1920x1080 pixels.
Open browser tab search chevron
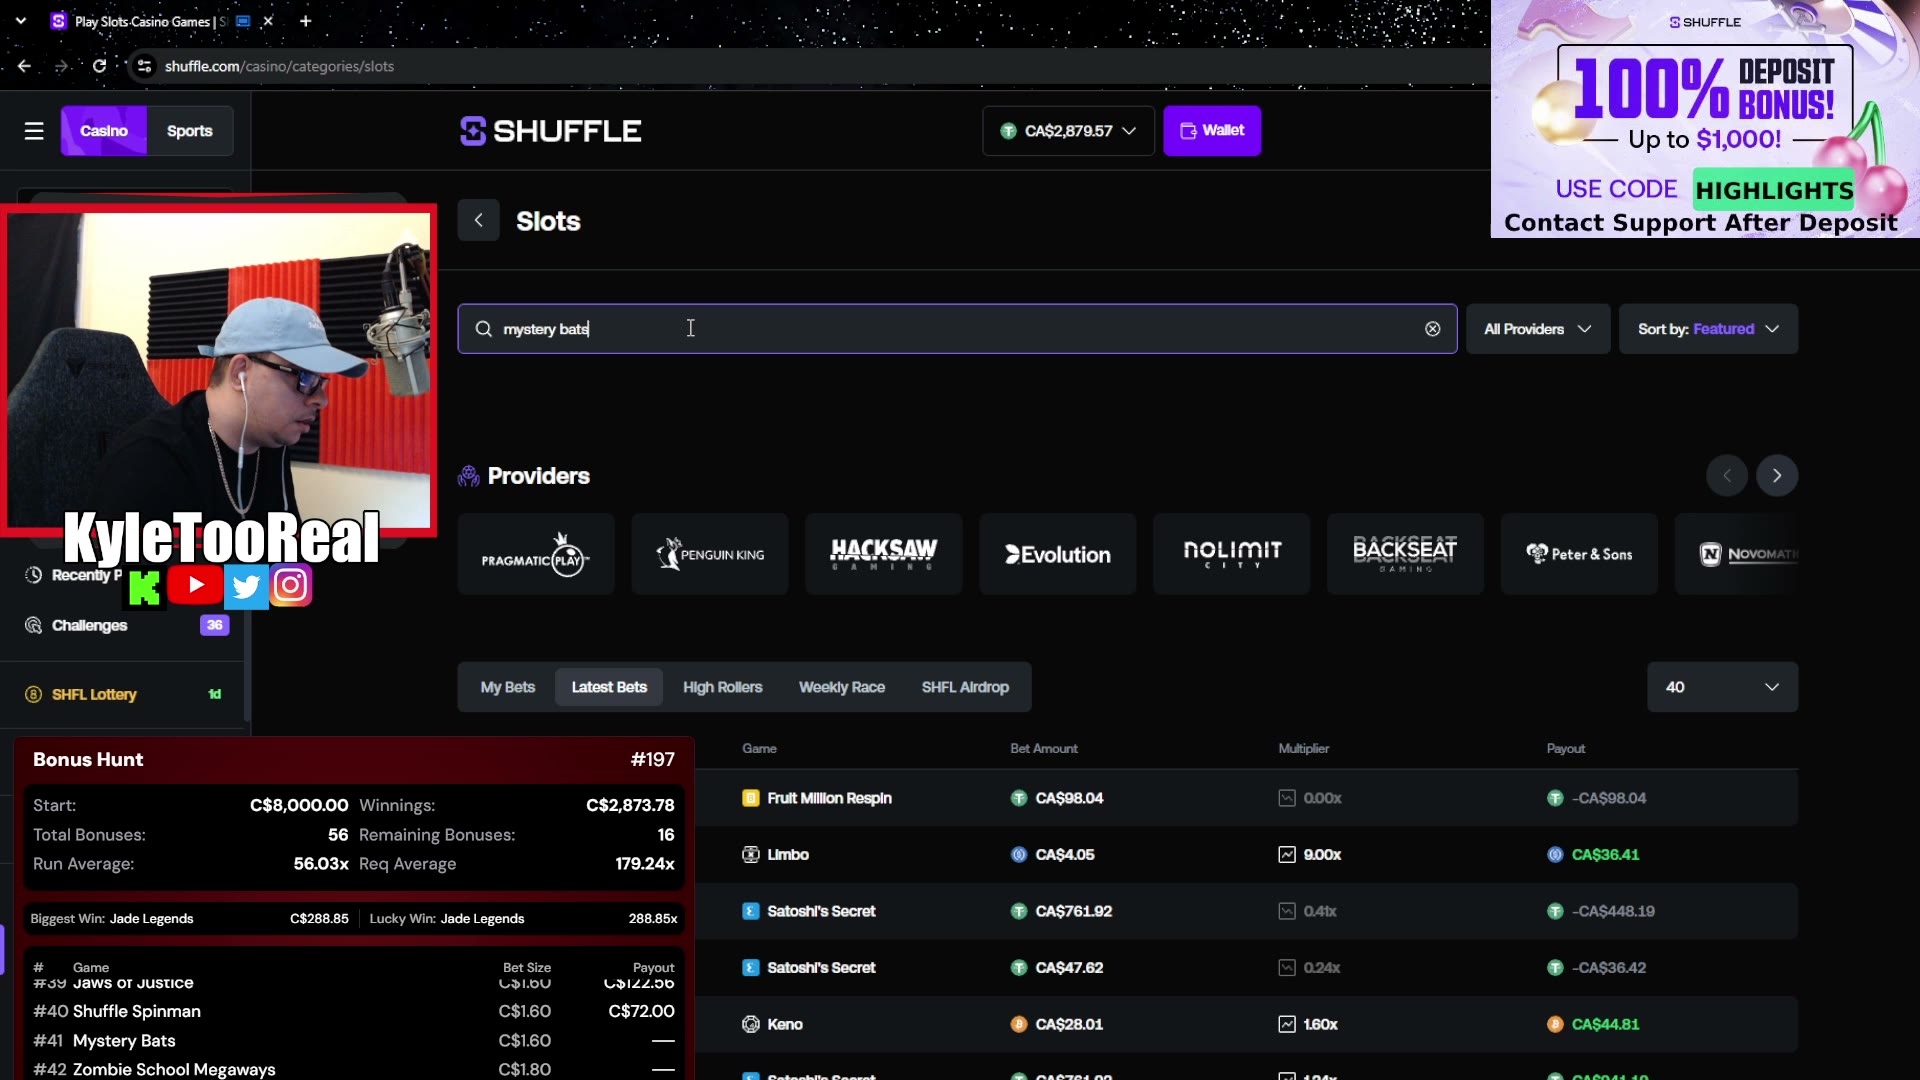pyautogui.click(x=21, y=21)
